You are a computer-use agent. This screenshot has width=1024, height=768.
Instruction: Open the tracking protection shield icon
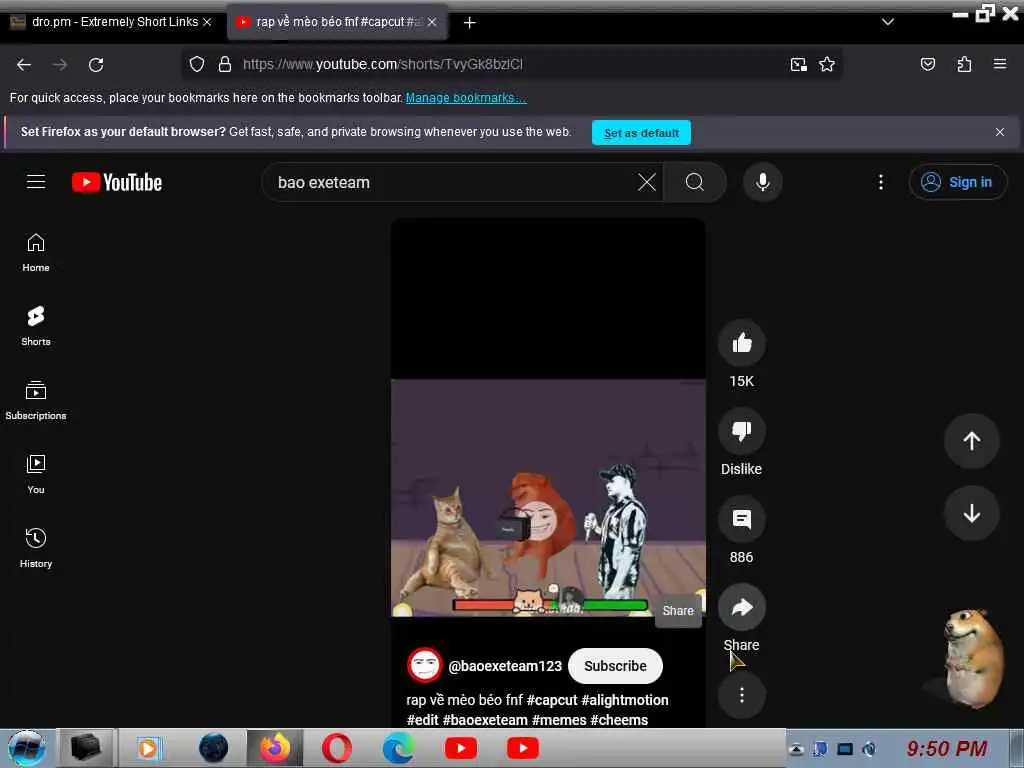197,64
